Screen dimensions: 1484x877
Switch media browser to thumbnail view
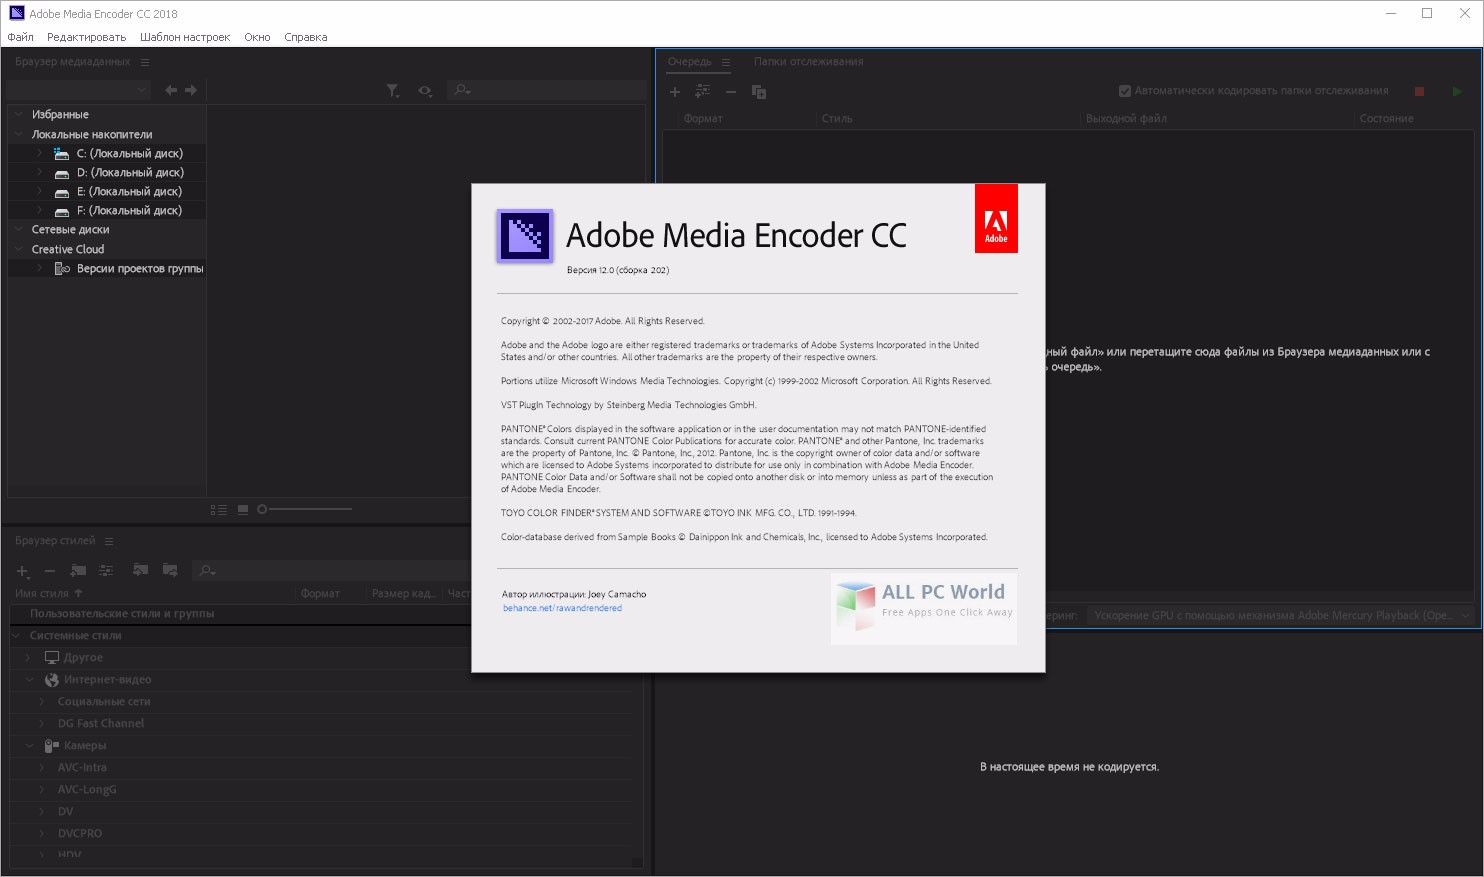(x=243, y=510)
